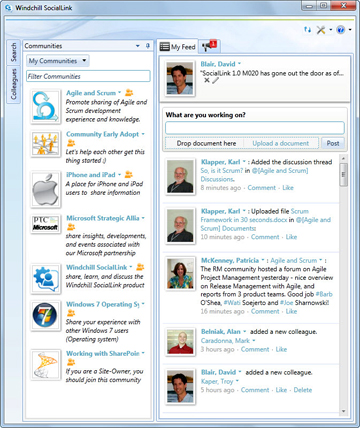Screen dimensions: 360x428
Task: Click the blue help question mark icon
Action: (340, 30)
